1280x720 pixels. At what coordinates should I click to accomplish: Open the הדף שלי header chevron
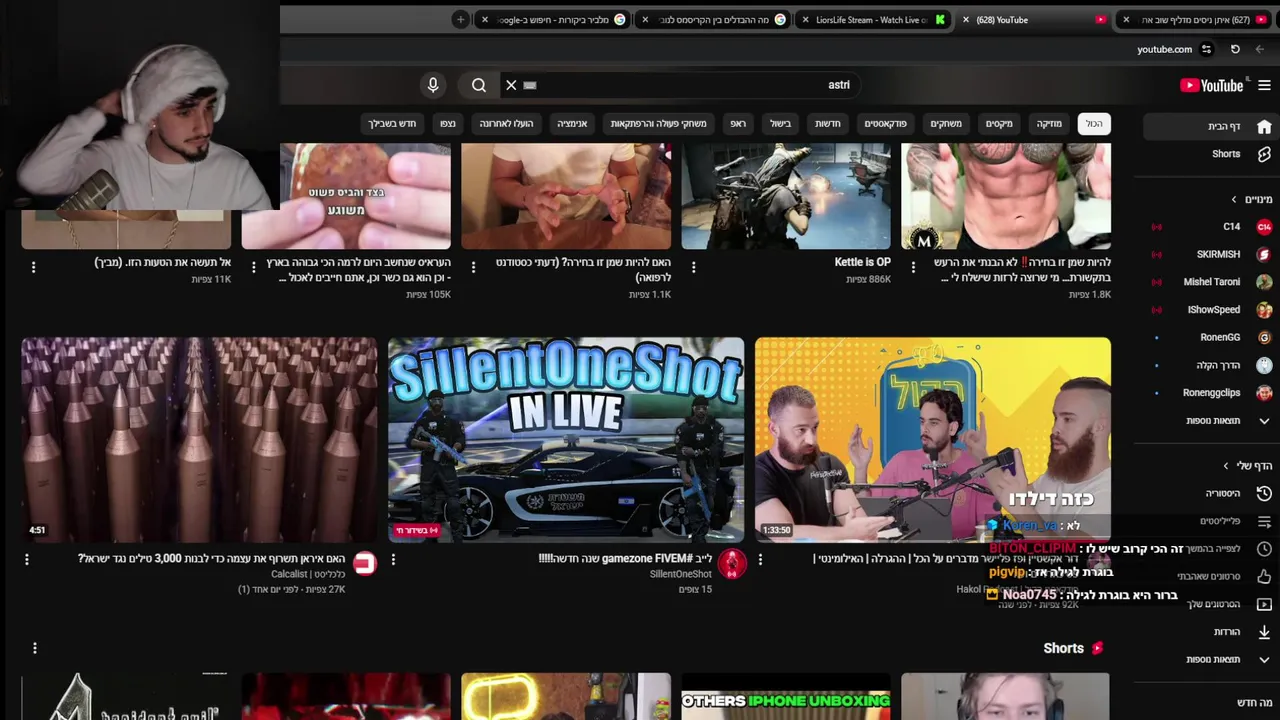pyautogui.click(x=1226, y=466)
